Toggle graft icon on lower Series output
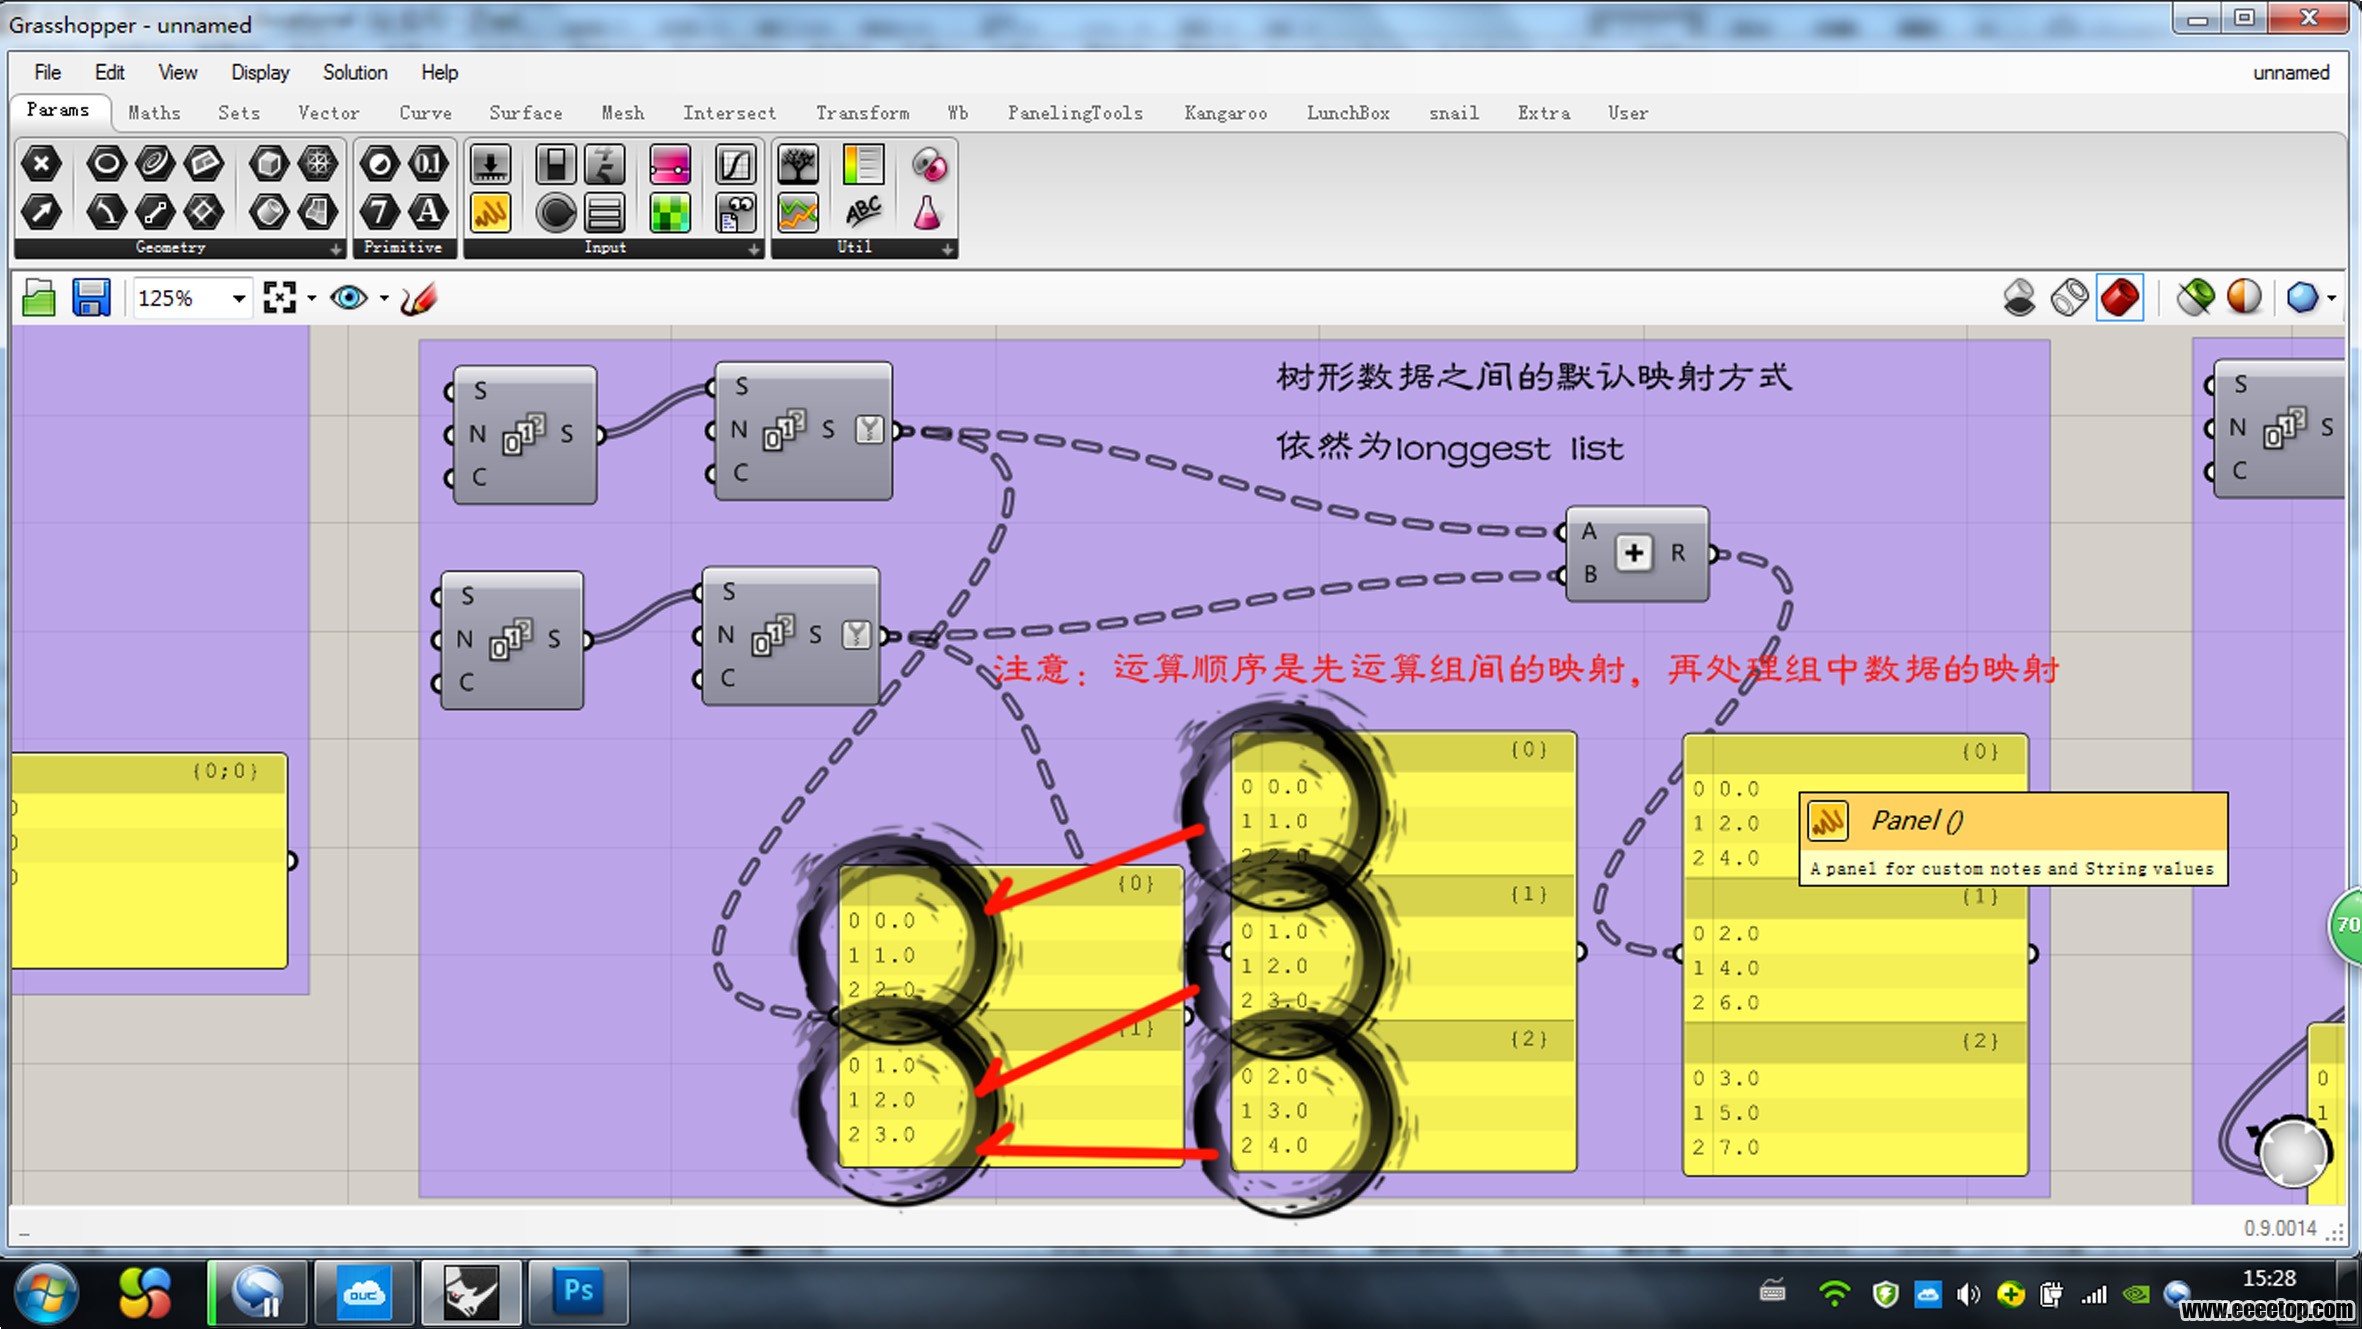Viewport: 2362px width, 1329px height. (856, 635)
